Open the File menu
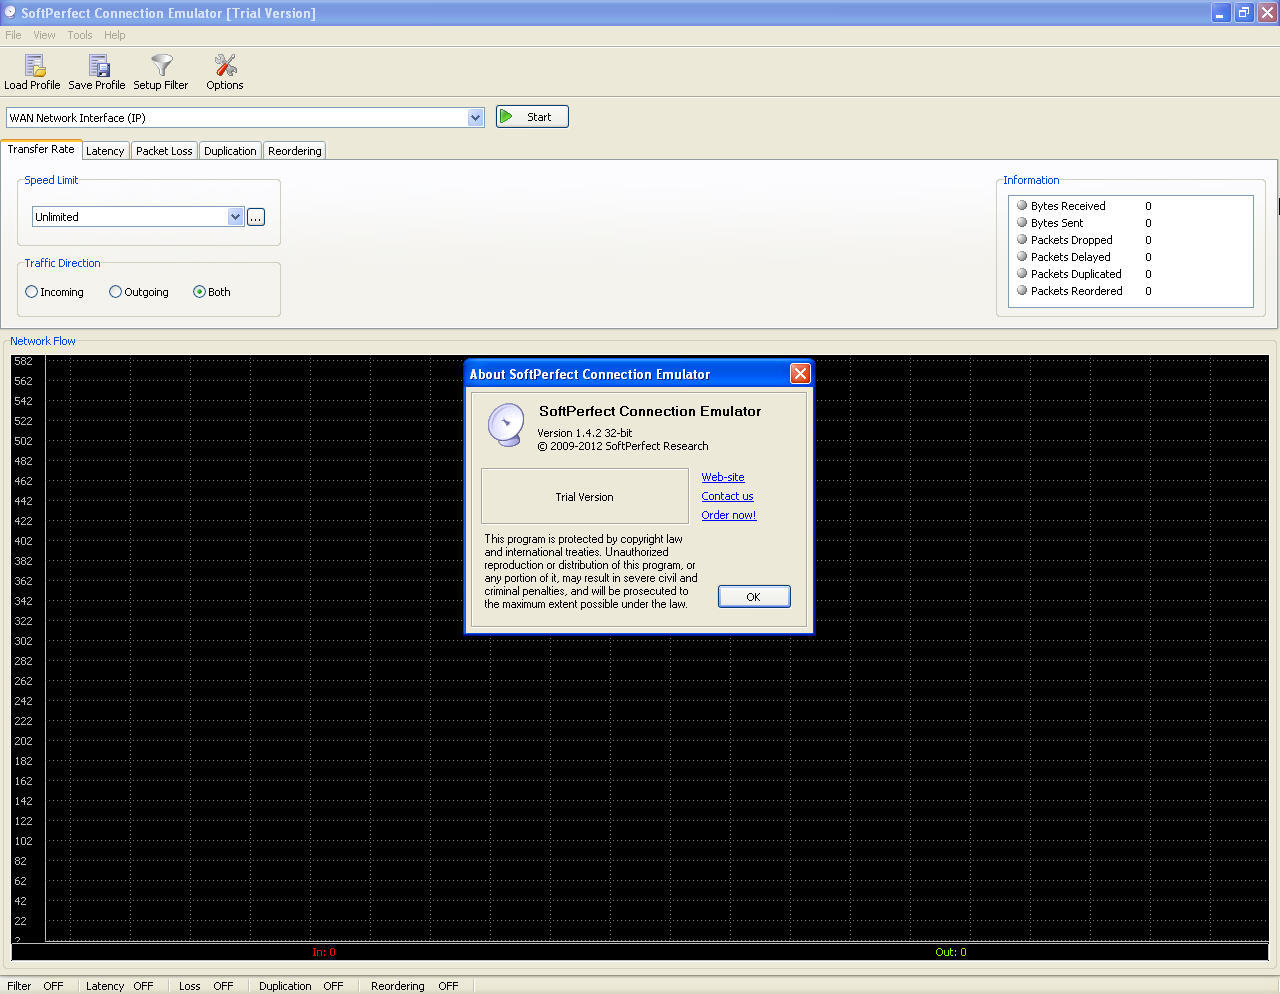 [x=13, y=35]
